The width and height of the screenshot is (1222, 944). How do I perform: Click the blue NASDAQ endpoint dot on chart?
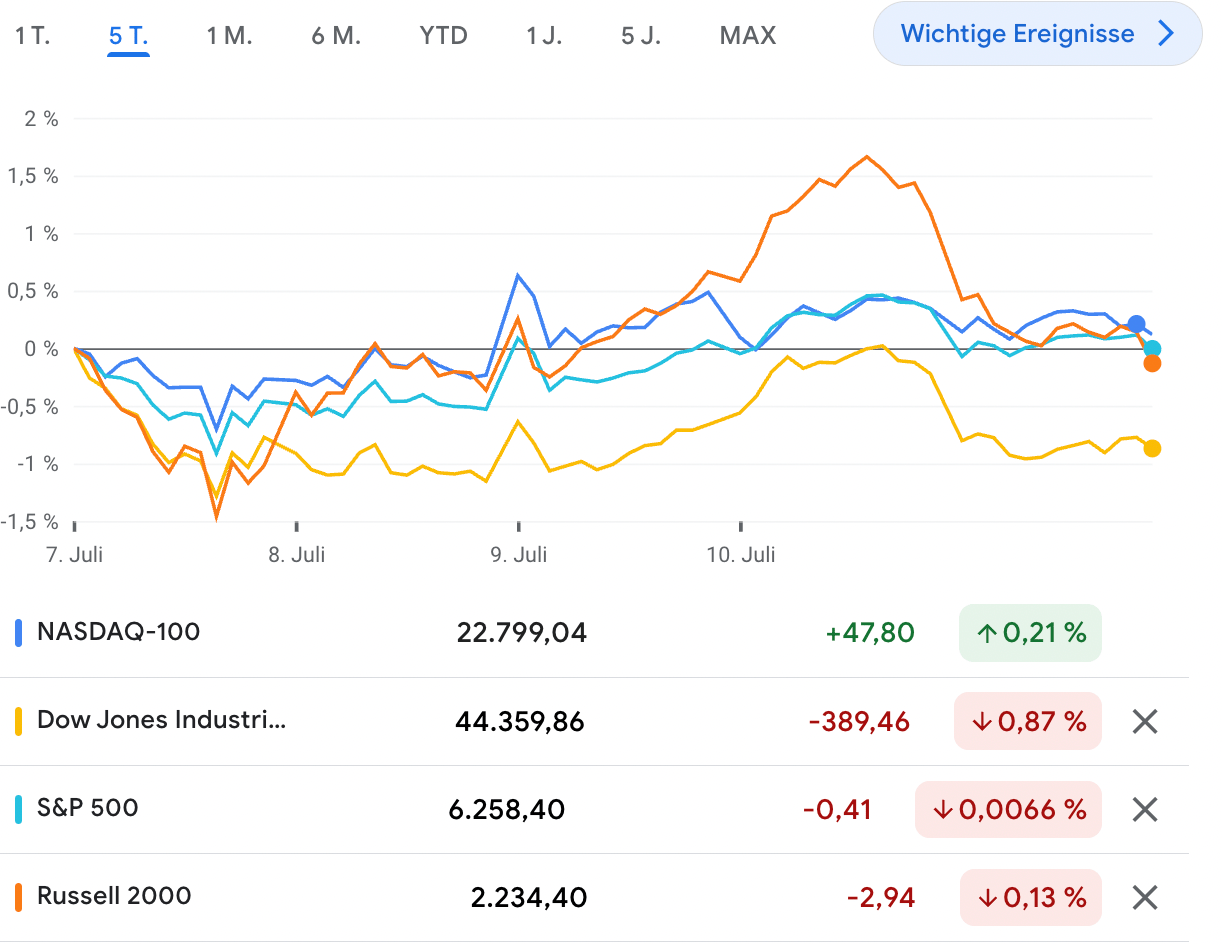(1136, 324)
